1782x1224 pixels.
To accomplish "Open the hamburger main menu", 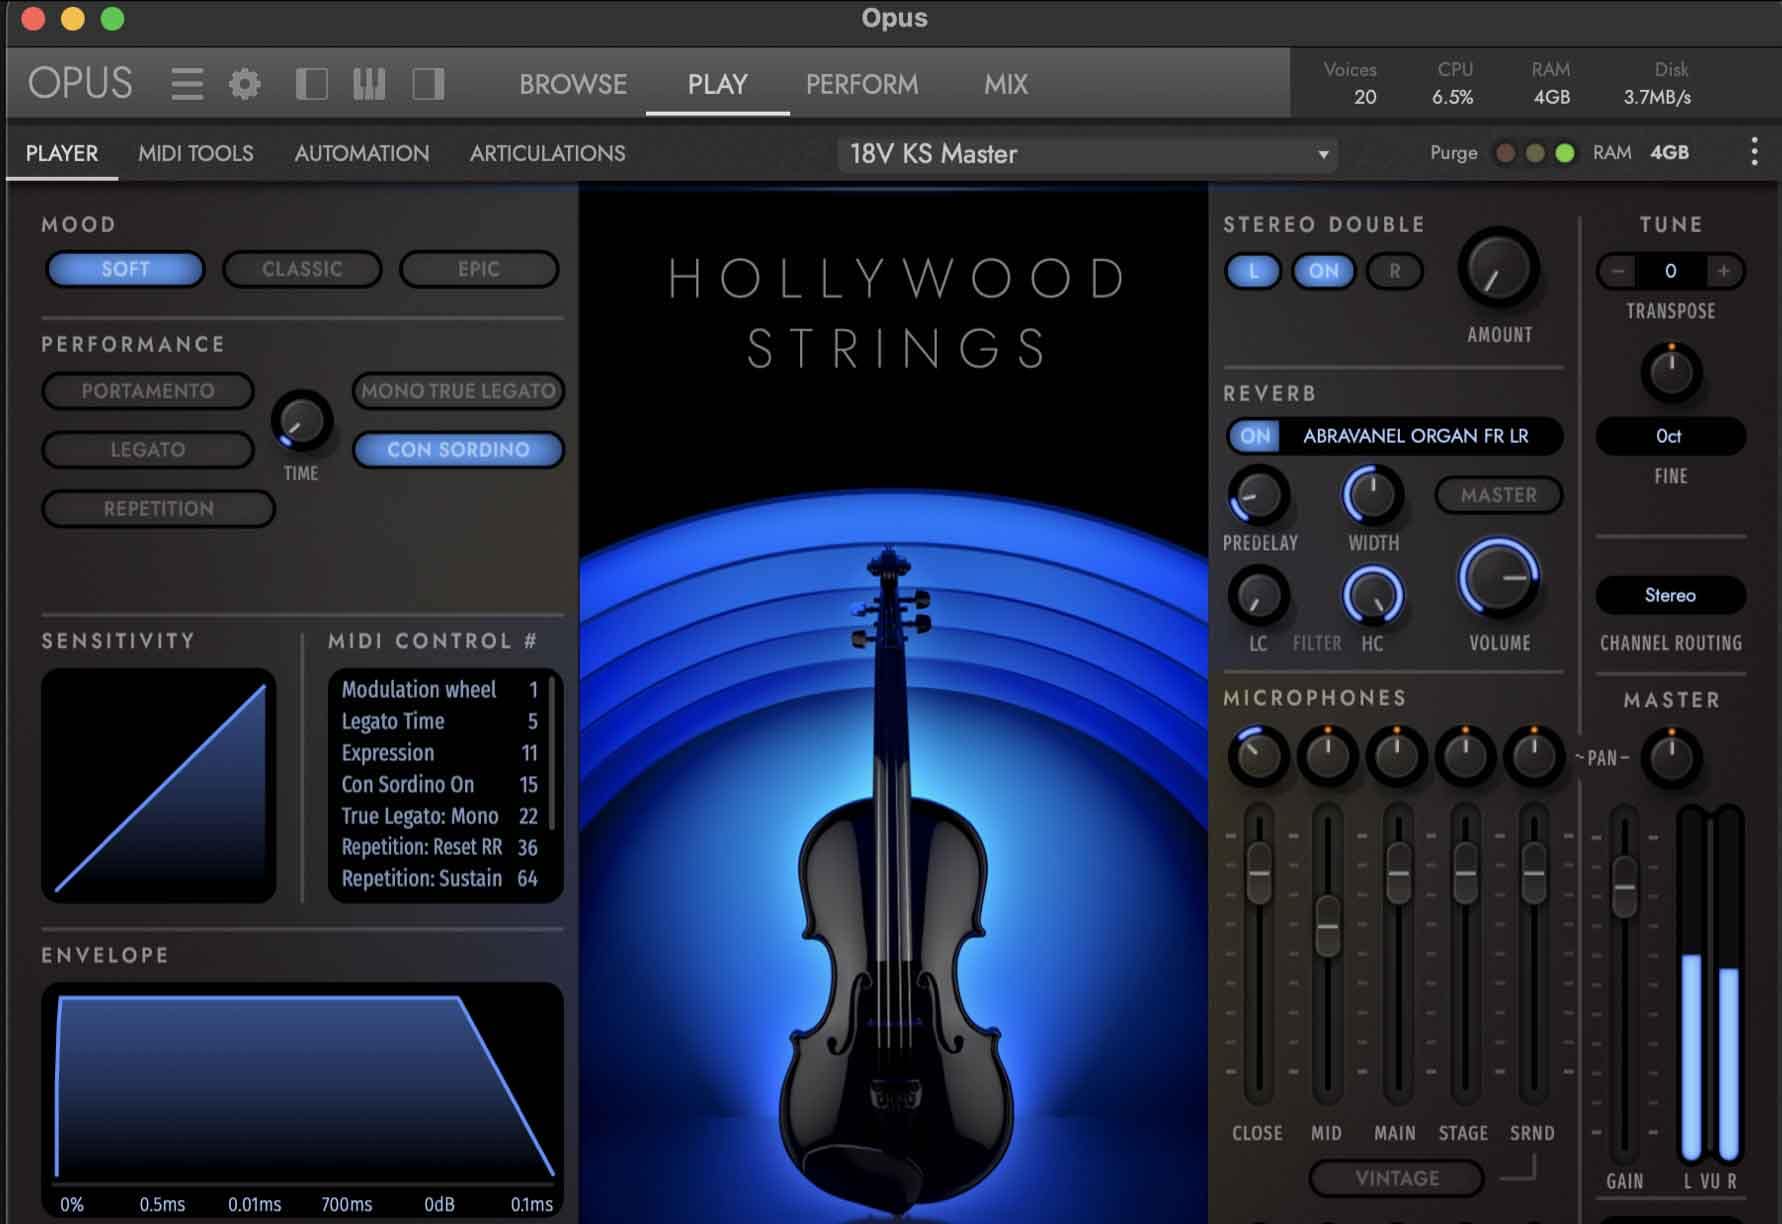I will [187, 84].
